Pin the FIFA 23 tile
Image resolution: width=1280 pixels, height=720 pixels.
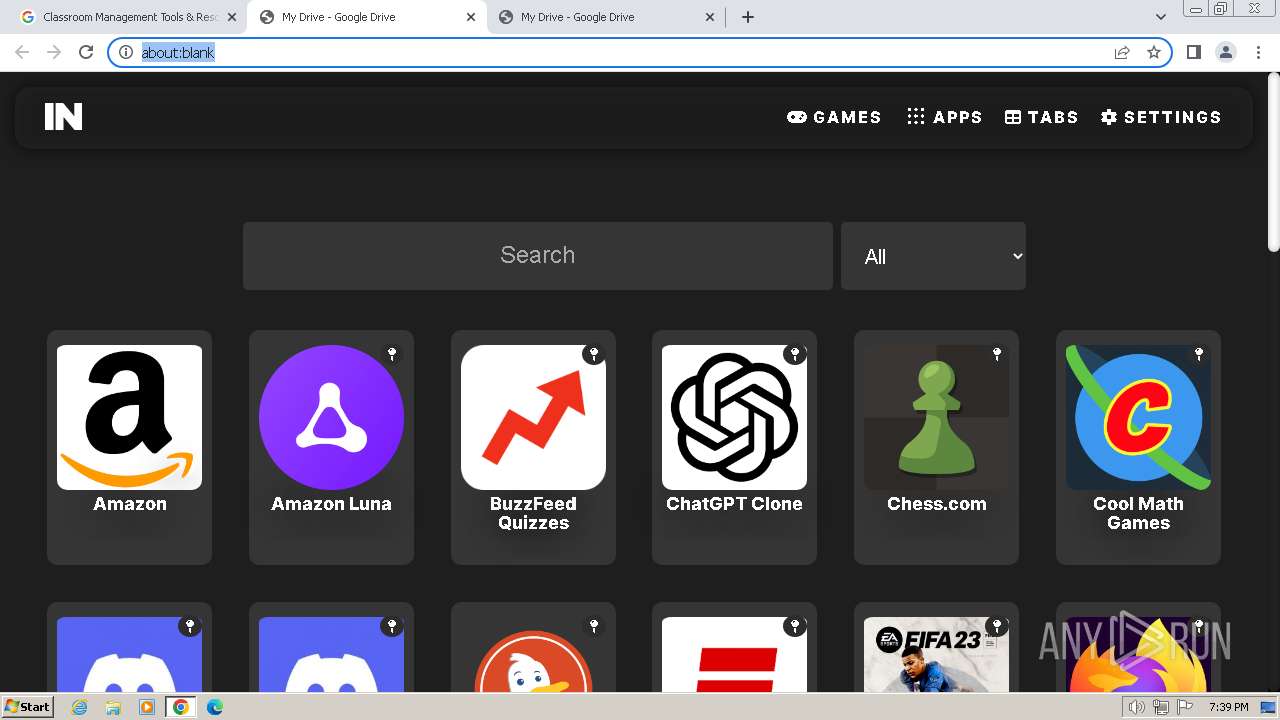point(997,626)
